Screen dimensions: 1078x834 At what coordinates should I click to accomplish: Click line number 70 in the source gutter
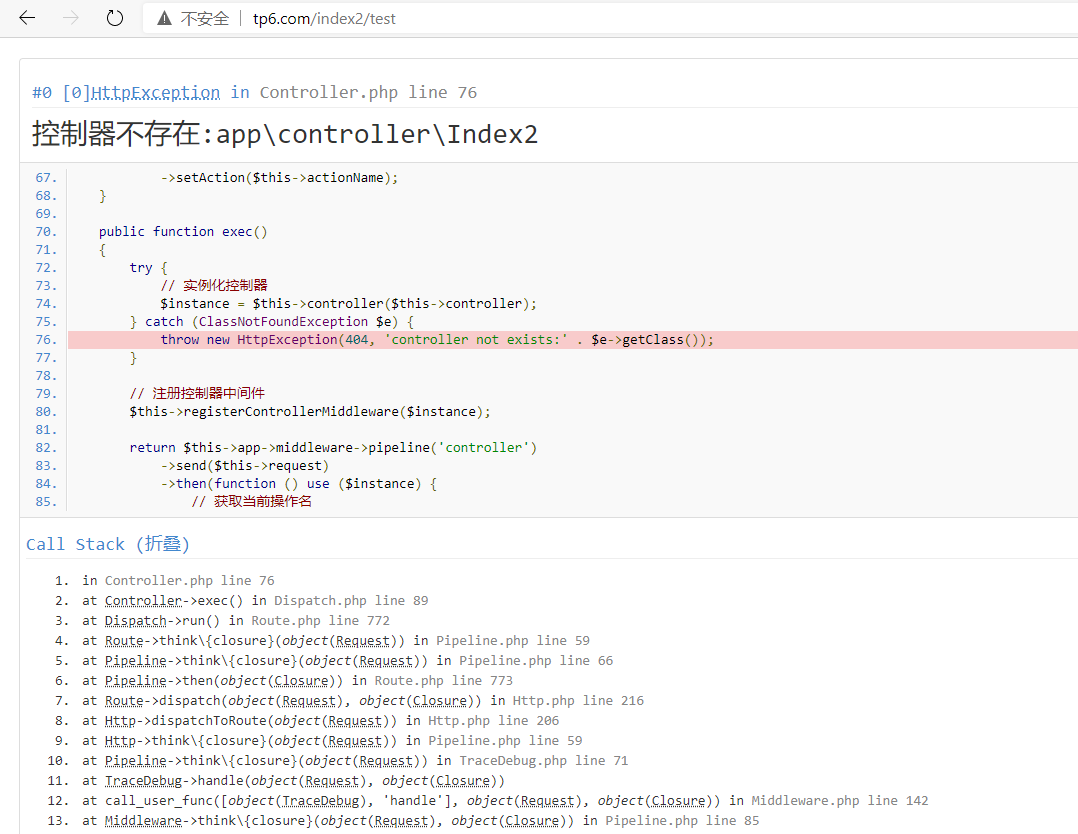(x=46, y=232)
